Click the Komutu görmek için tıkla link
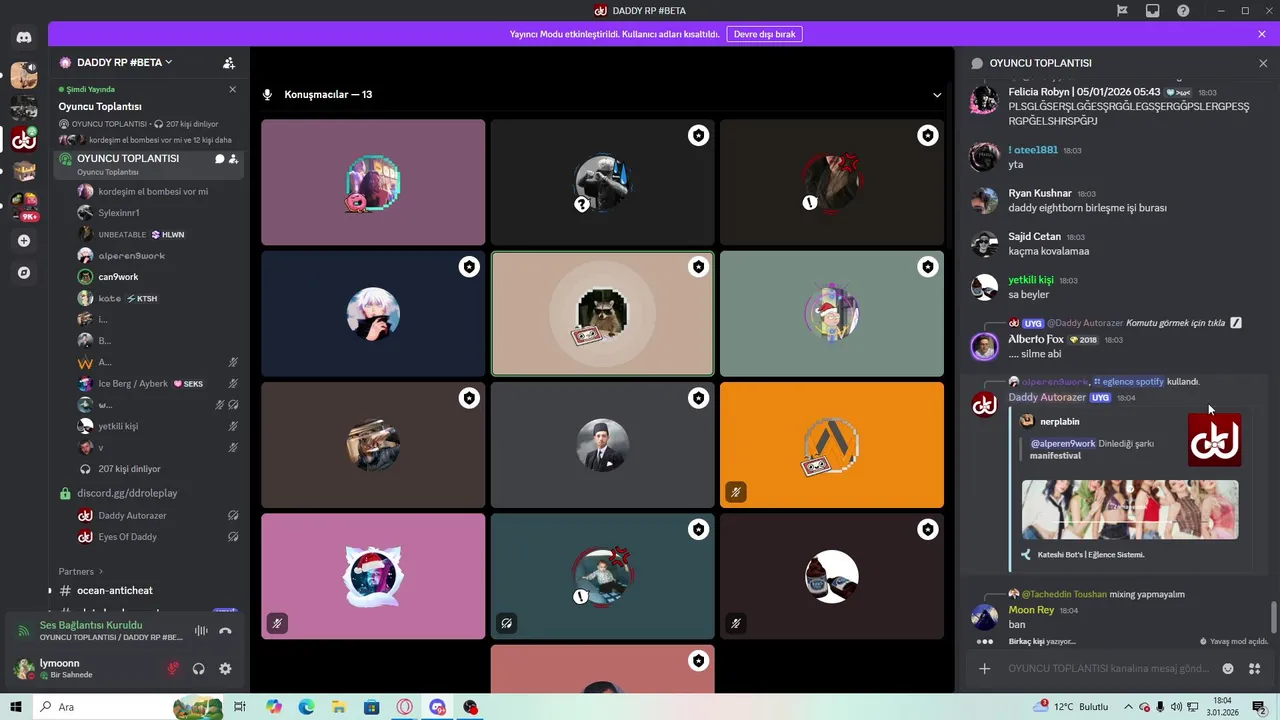Image resolution: width=1280 pixels, height=720 pixels. coord(1175,323)
